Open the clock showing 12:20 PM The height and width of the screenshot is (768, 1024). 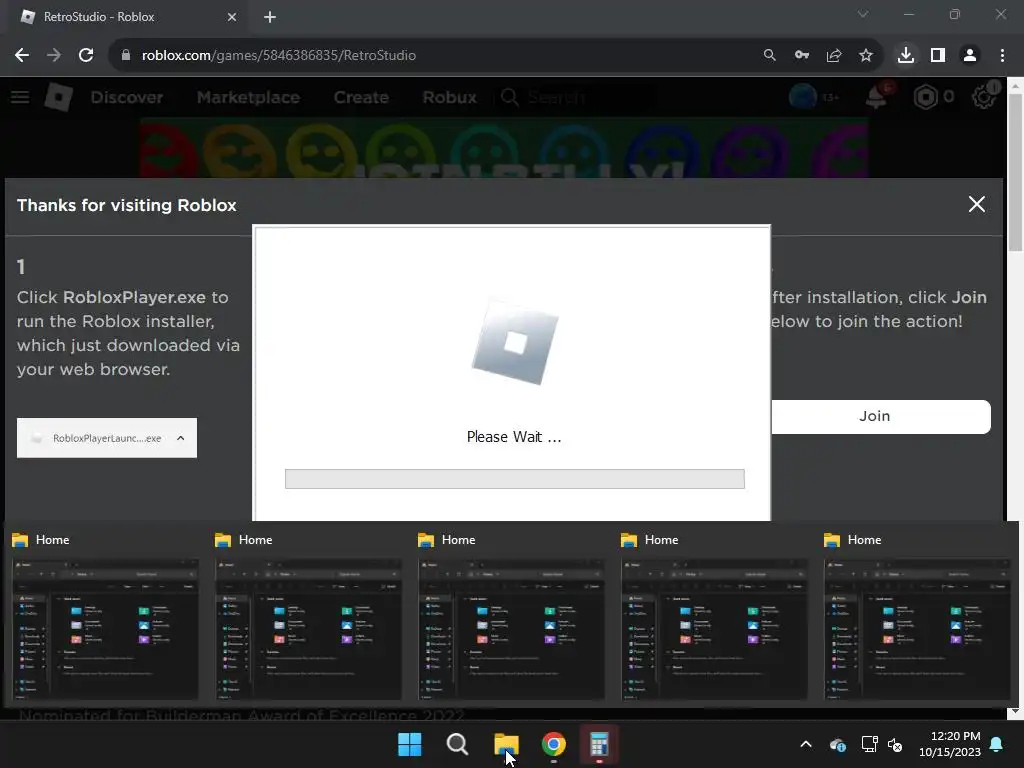pos(950,744)
